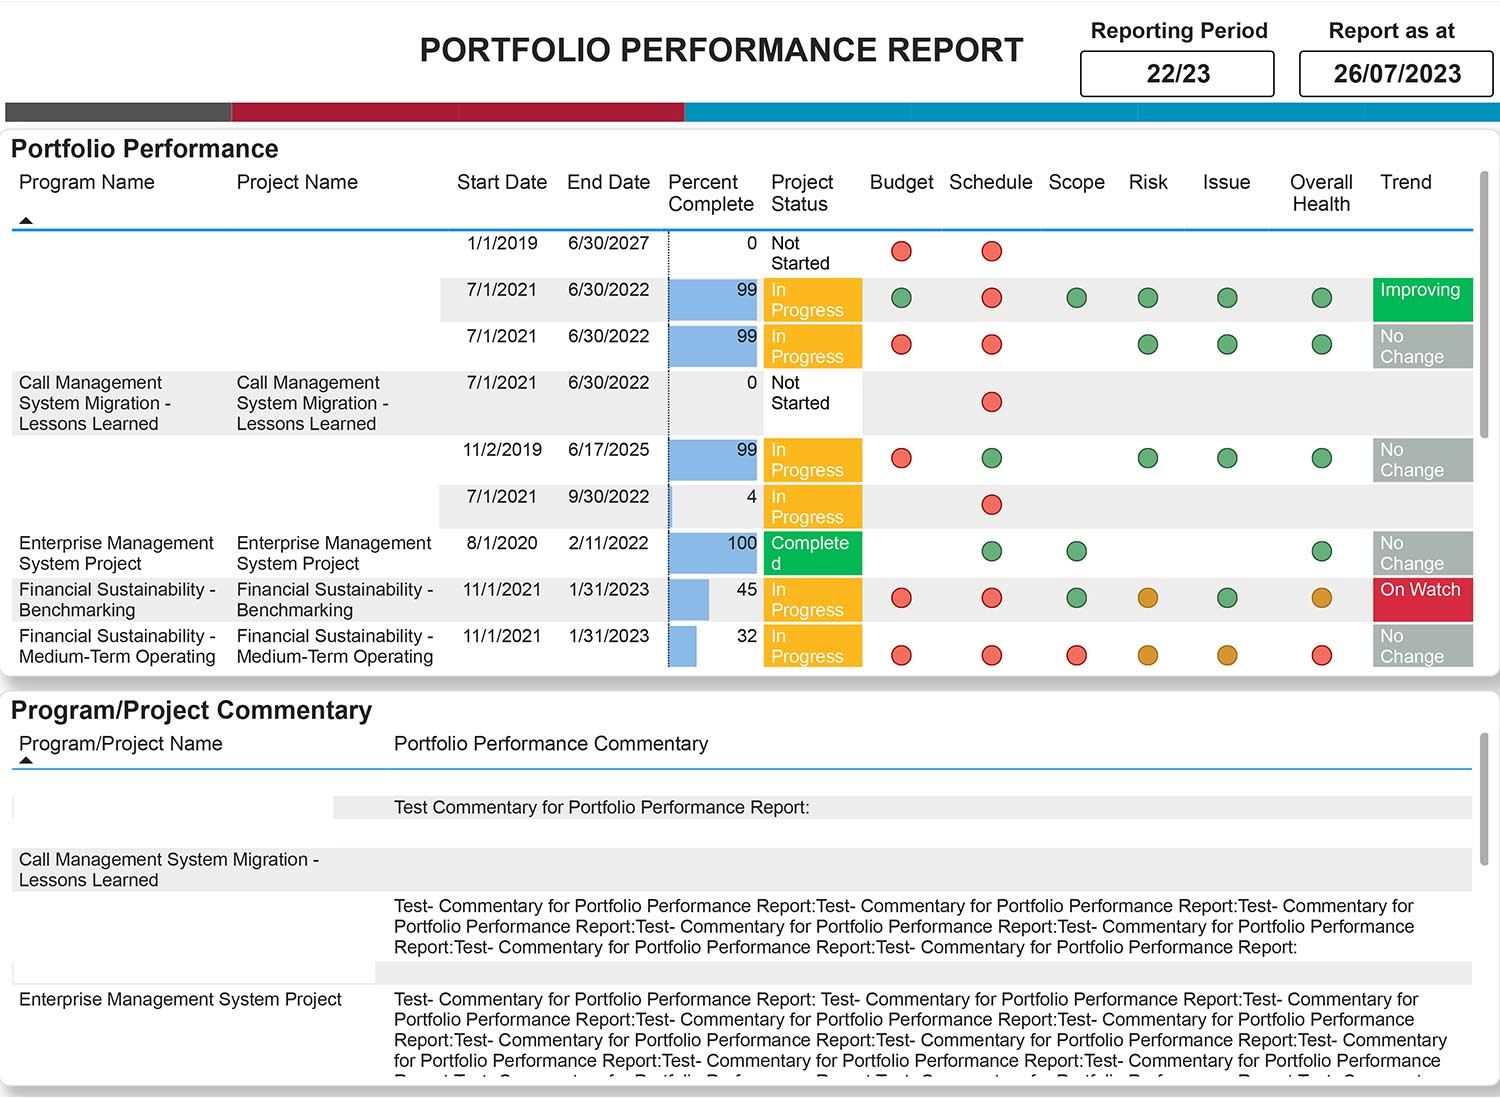Click amber Risk indicator for Medium-Term Operating row
Image resolution: width=1500 pixels, height=1098 pixels.
[x=1148, y=656]
